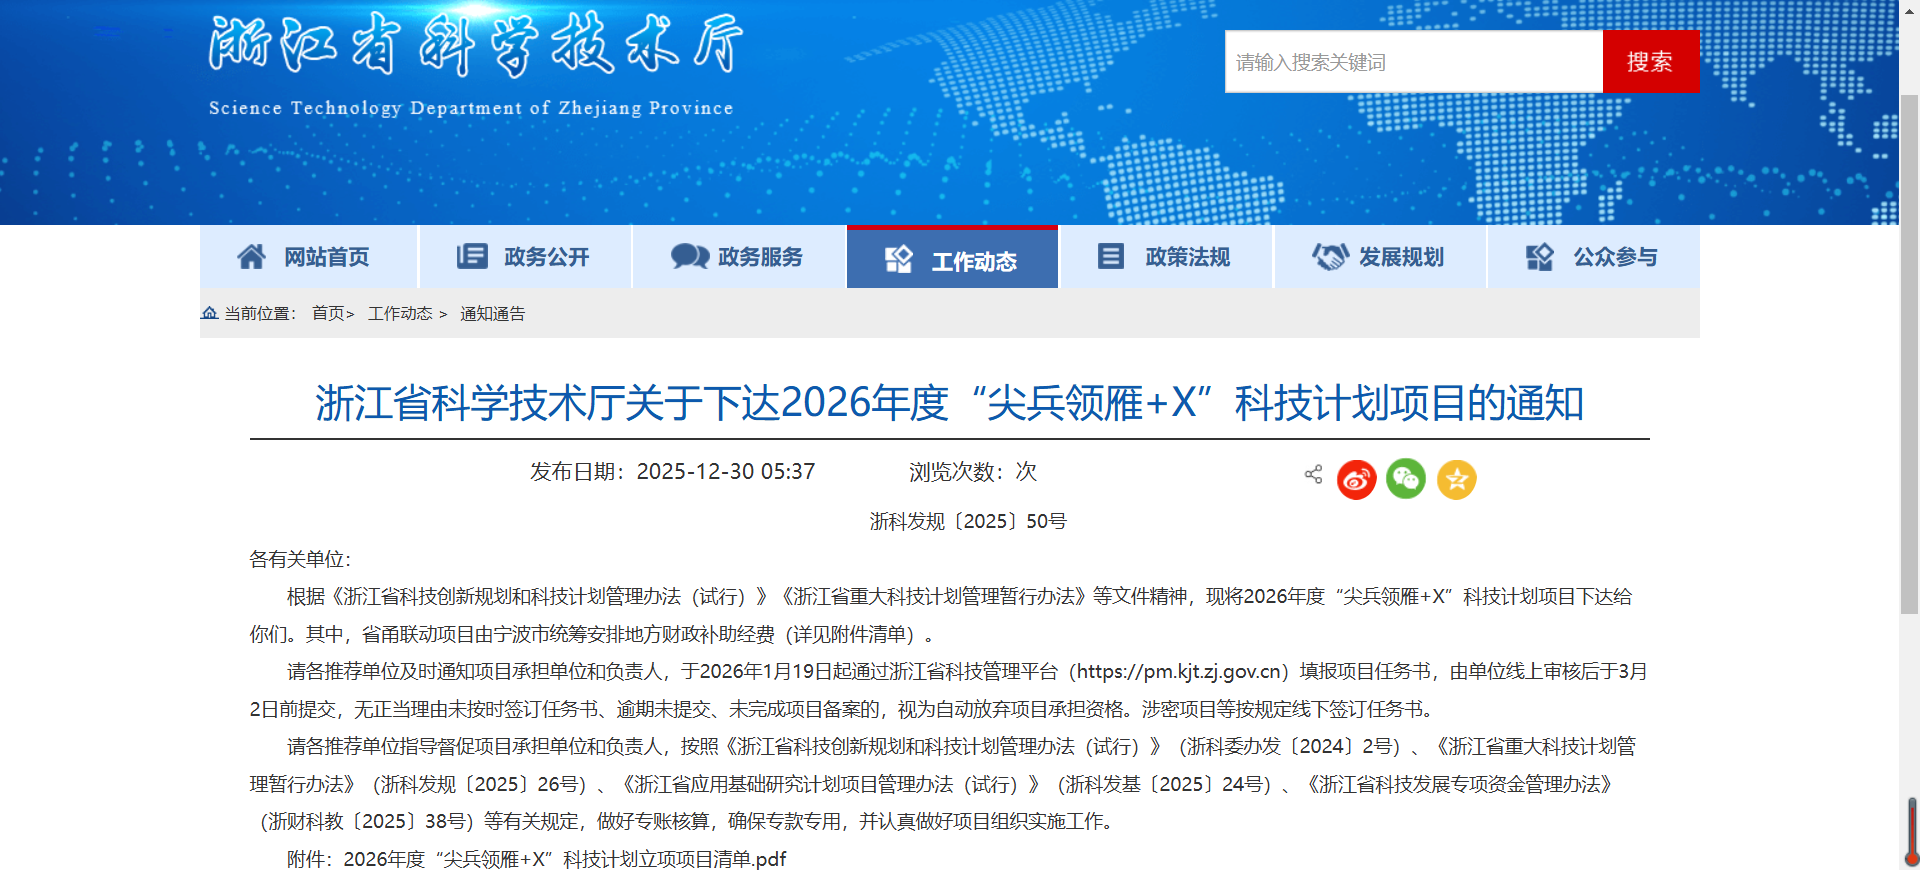Click the speech bubble icon for 政务服务

(689, 257)
